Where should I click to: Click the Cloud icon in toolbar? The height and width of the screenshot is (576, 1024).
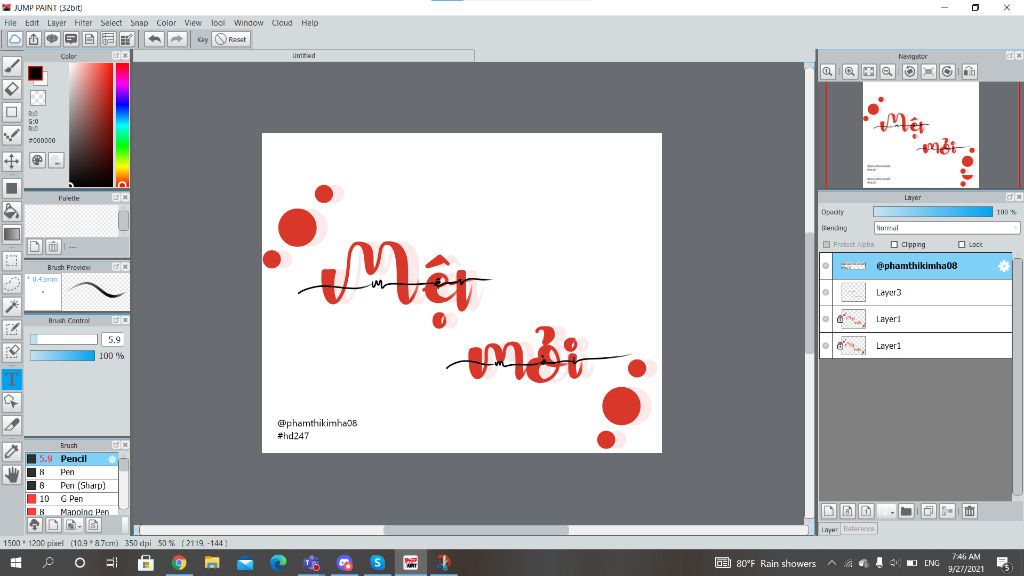[14, 39]
